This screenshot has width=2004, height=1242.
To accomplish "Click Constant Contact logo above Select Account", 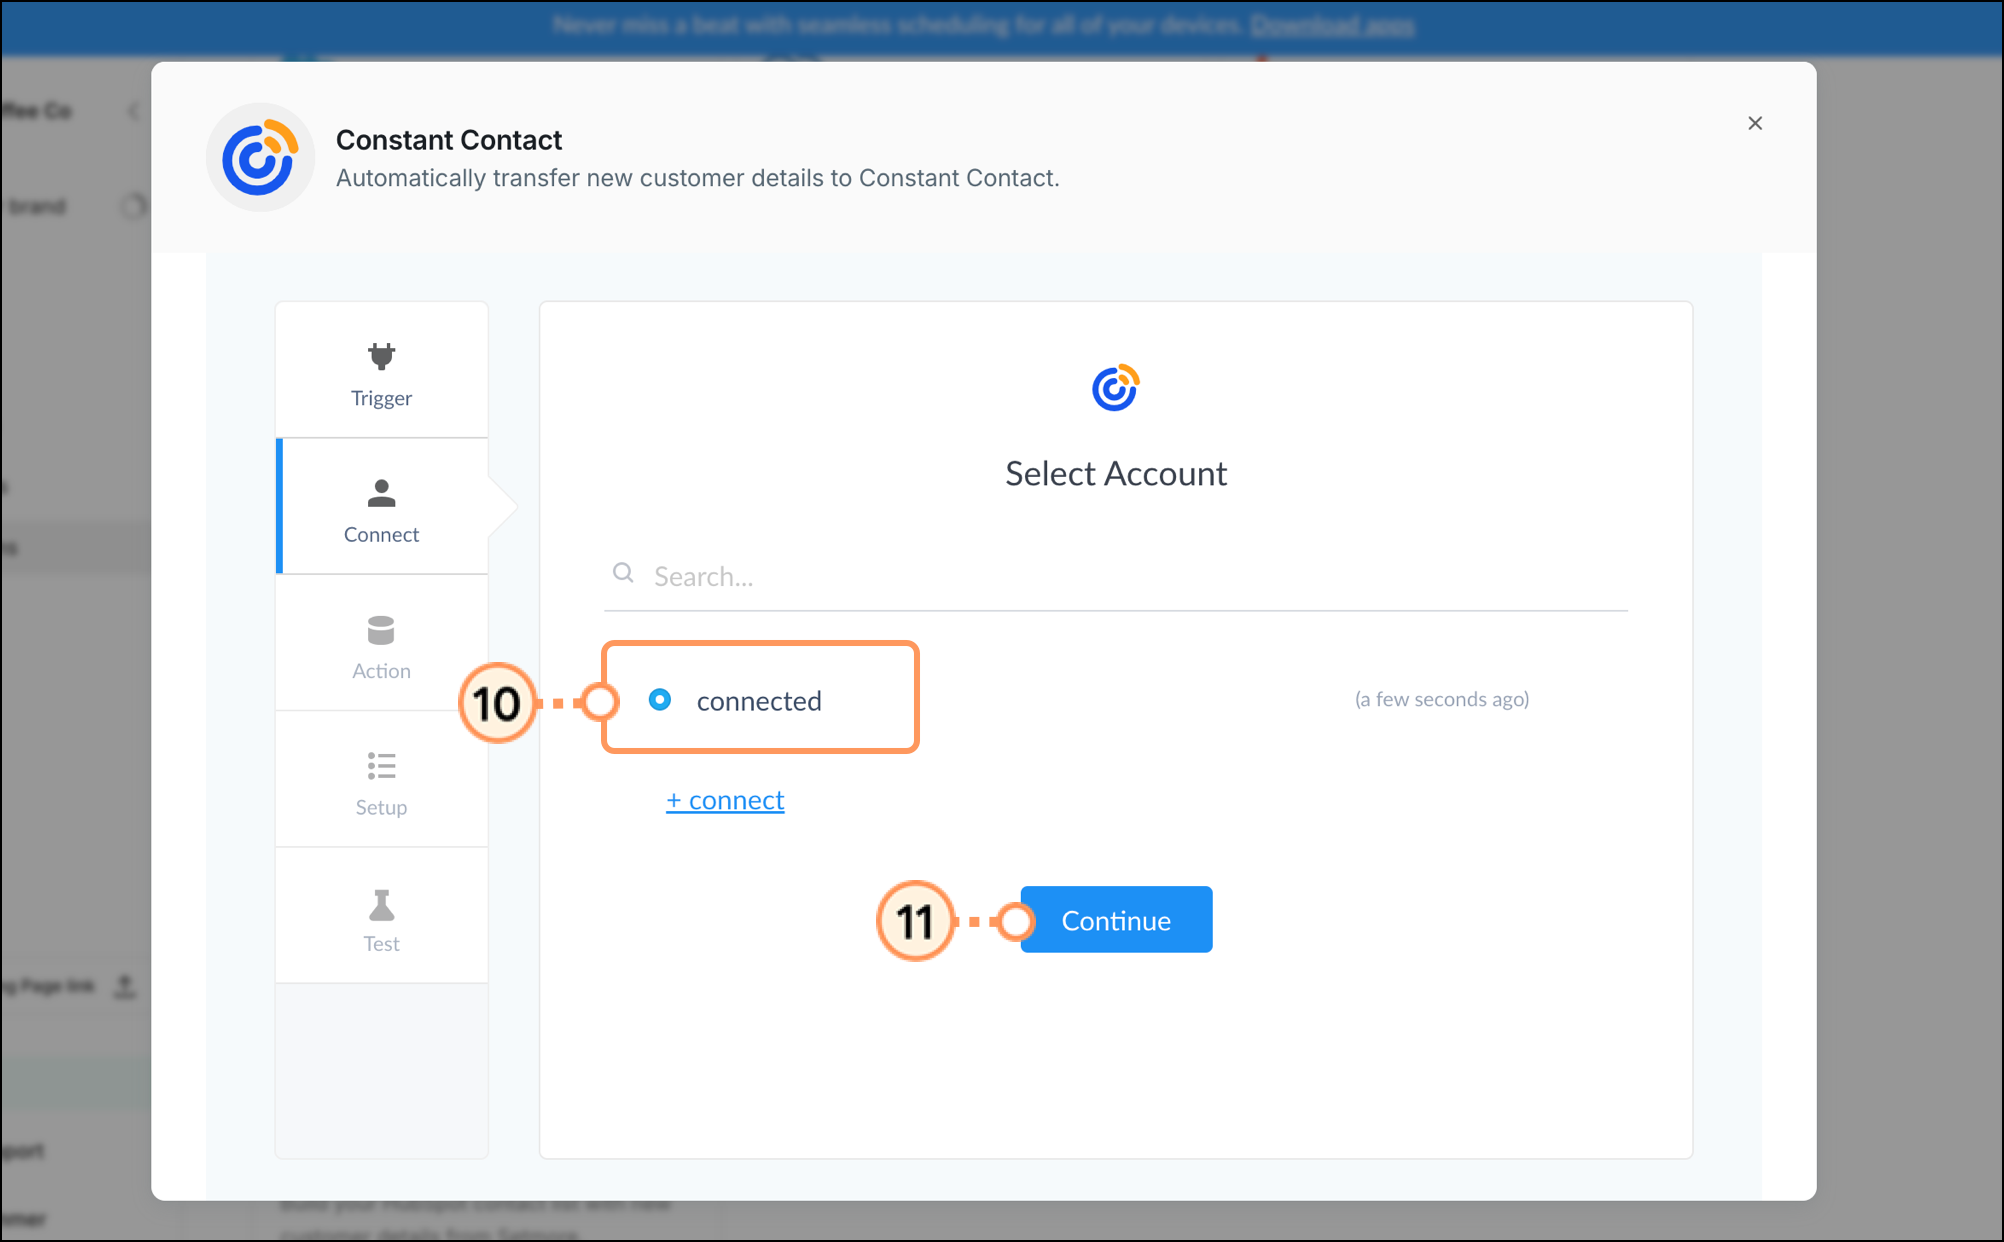I will pyautogui.click(x=1115, y=388).
